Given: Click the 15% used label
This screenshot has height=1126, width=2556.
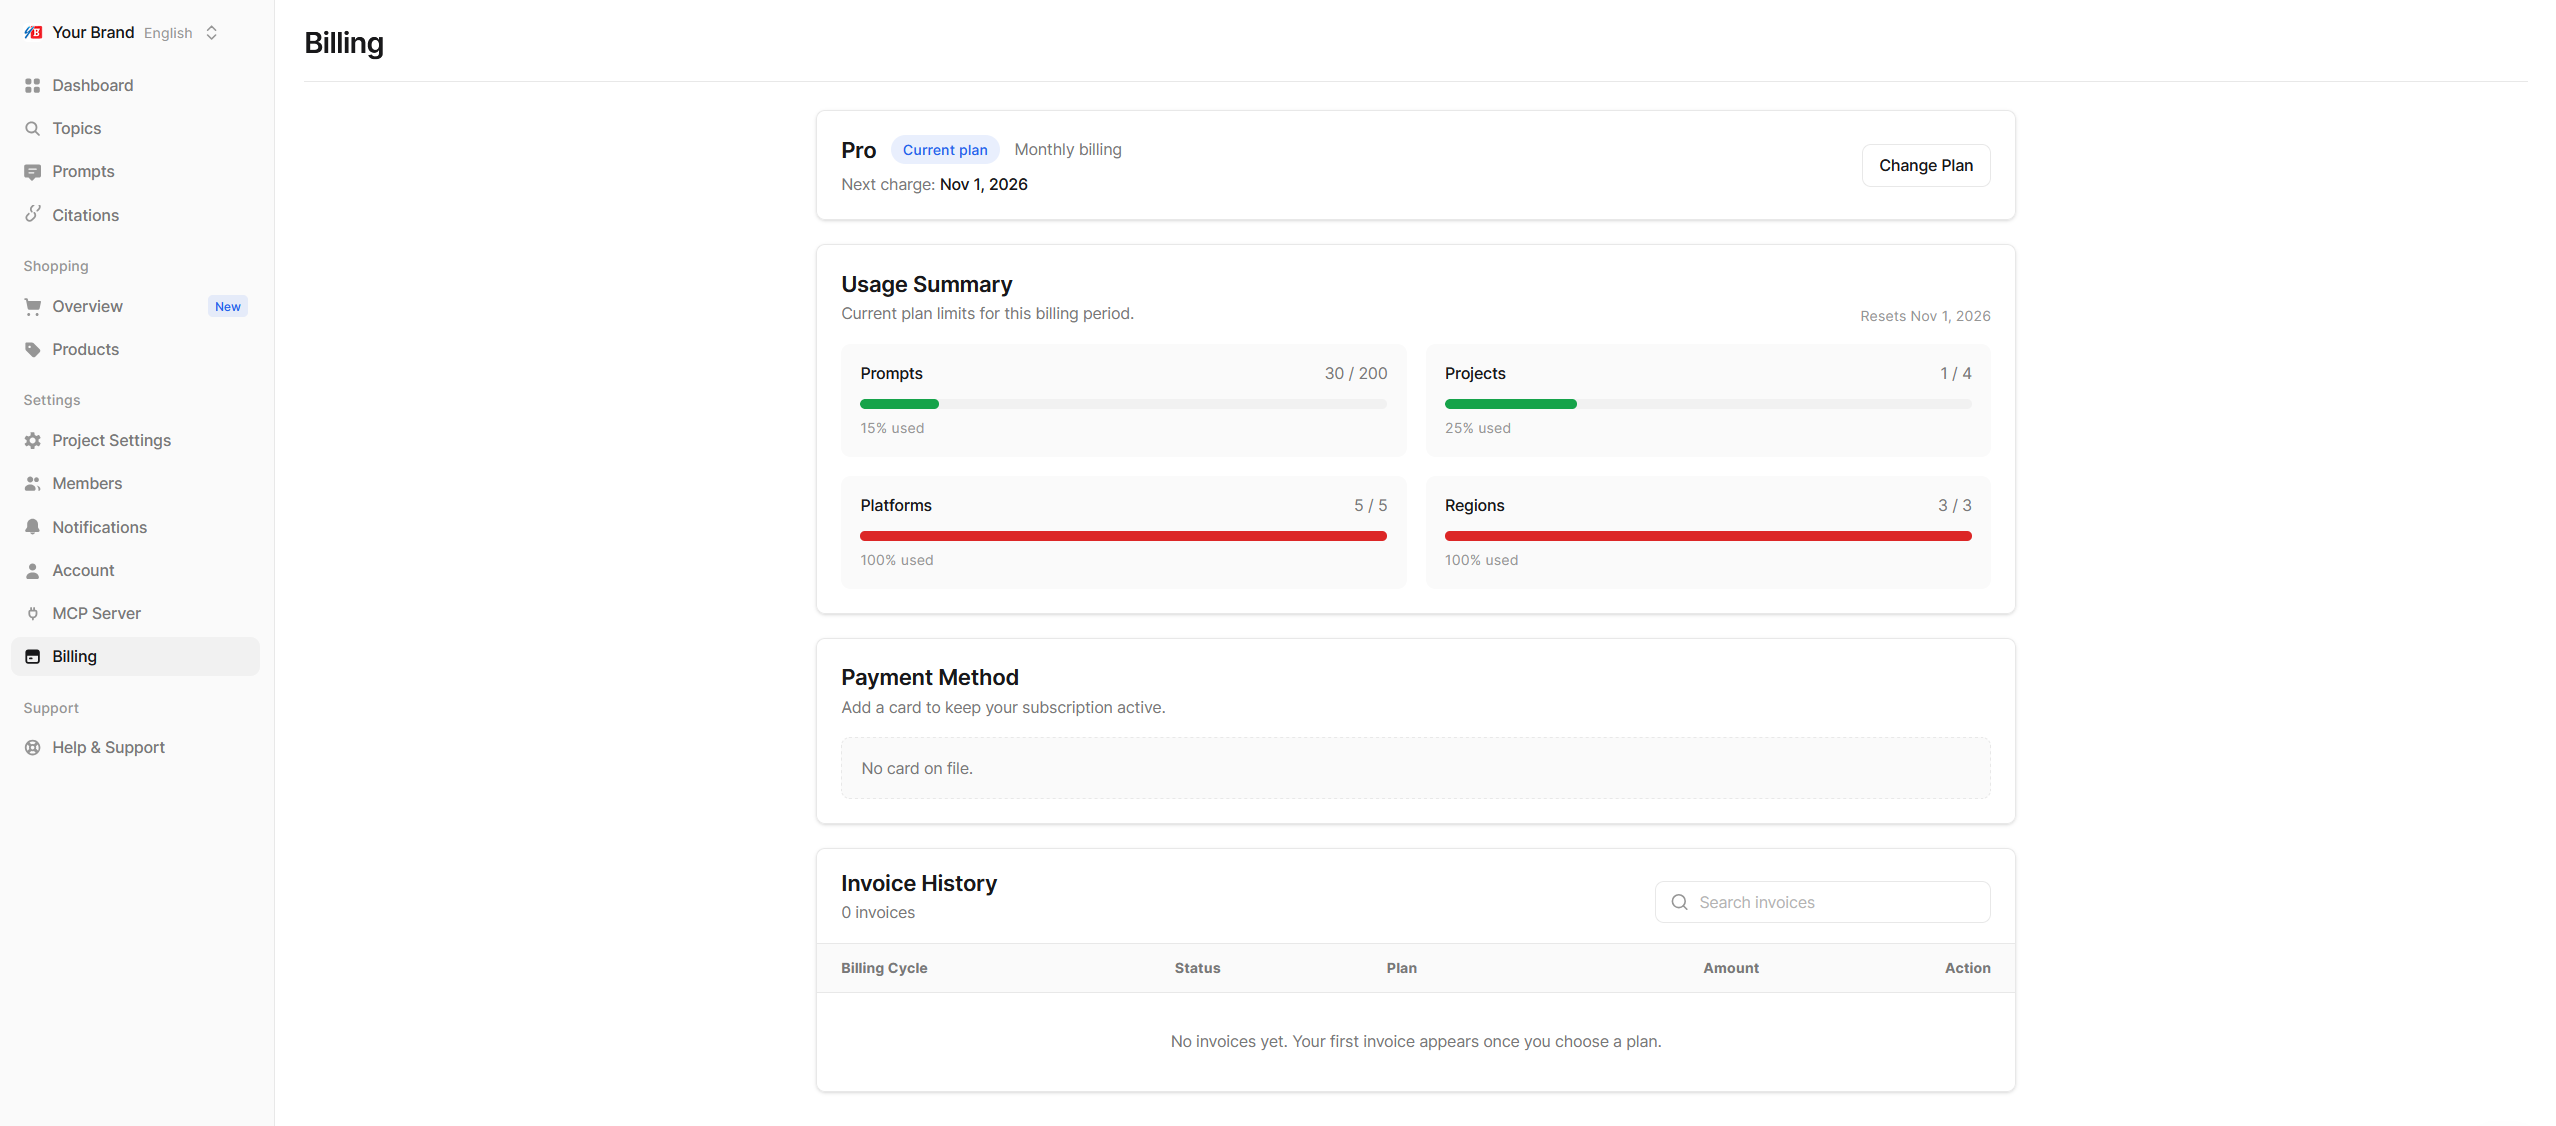Looking at the screenshot, I should tap(892, 428).
